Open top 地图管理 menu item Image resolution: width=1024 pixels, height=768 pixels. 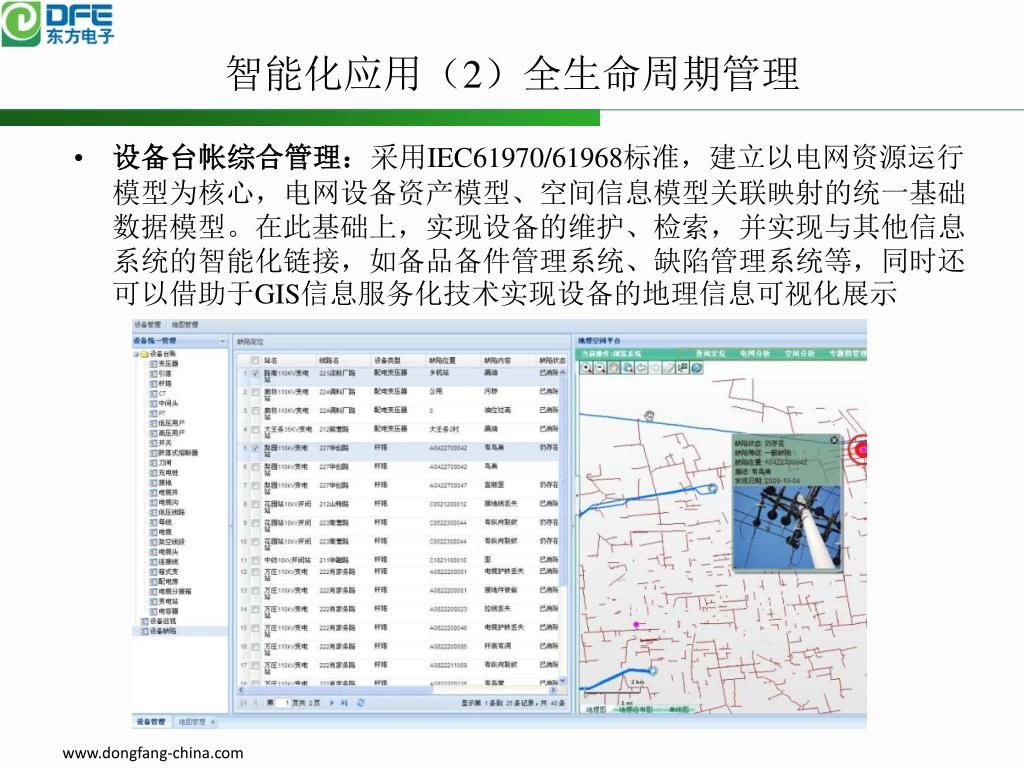click(185, 325)
